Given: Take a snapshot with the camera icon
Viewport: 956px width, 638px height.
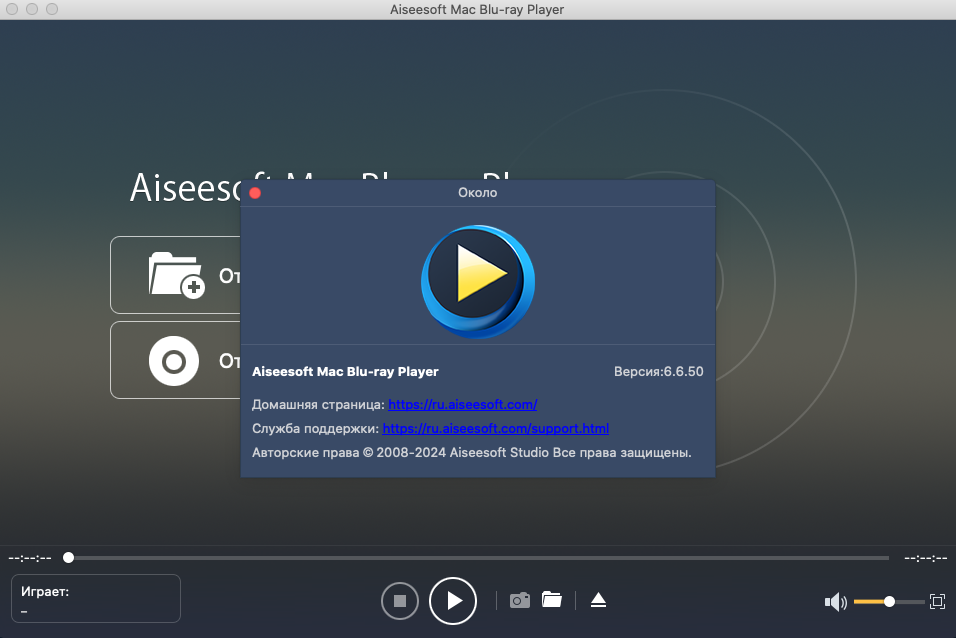Looking at the screenshot, I should 519,600.
